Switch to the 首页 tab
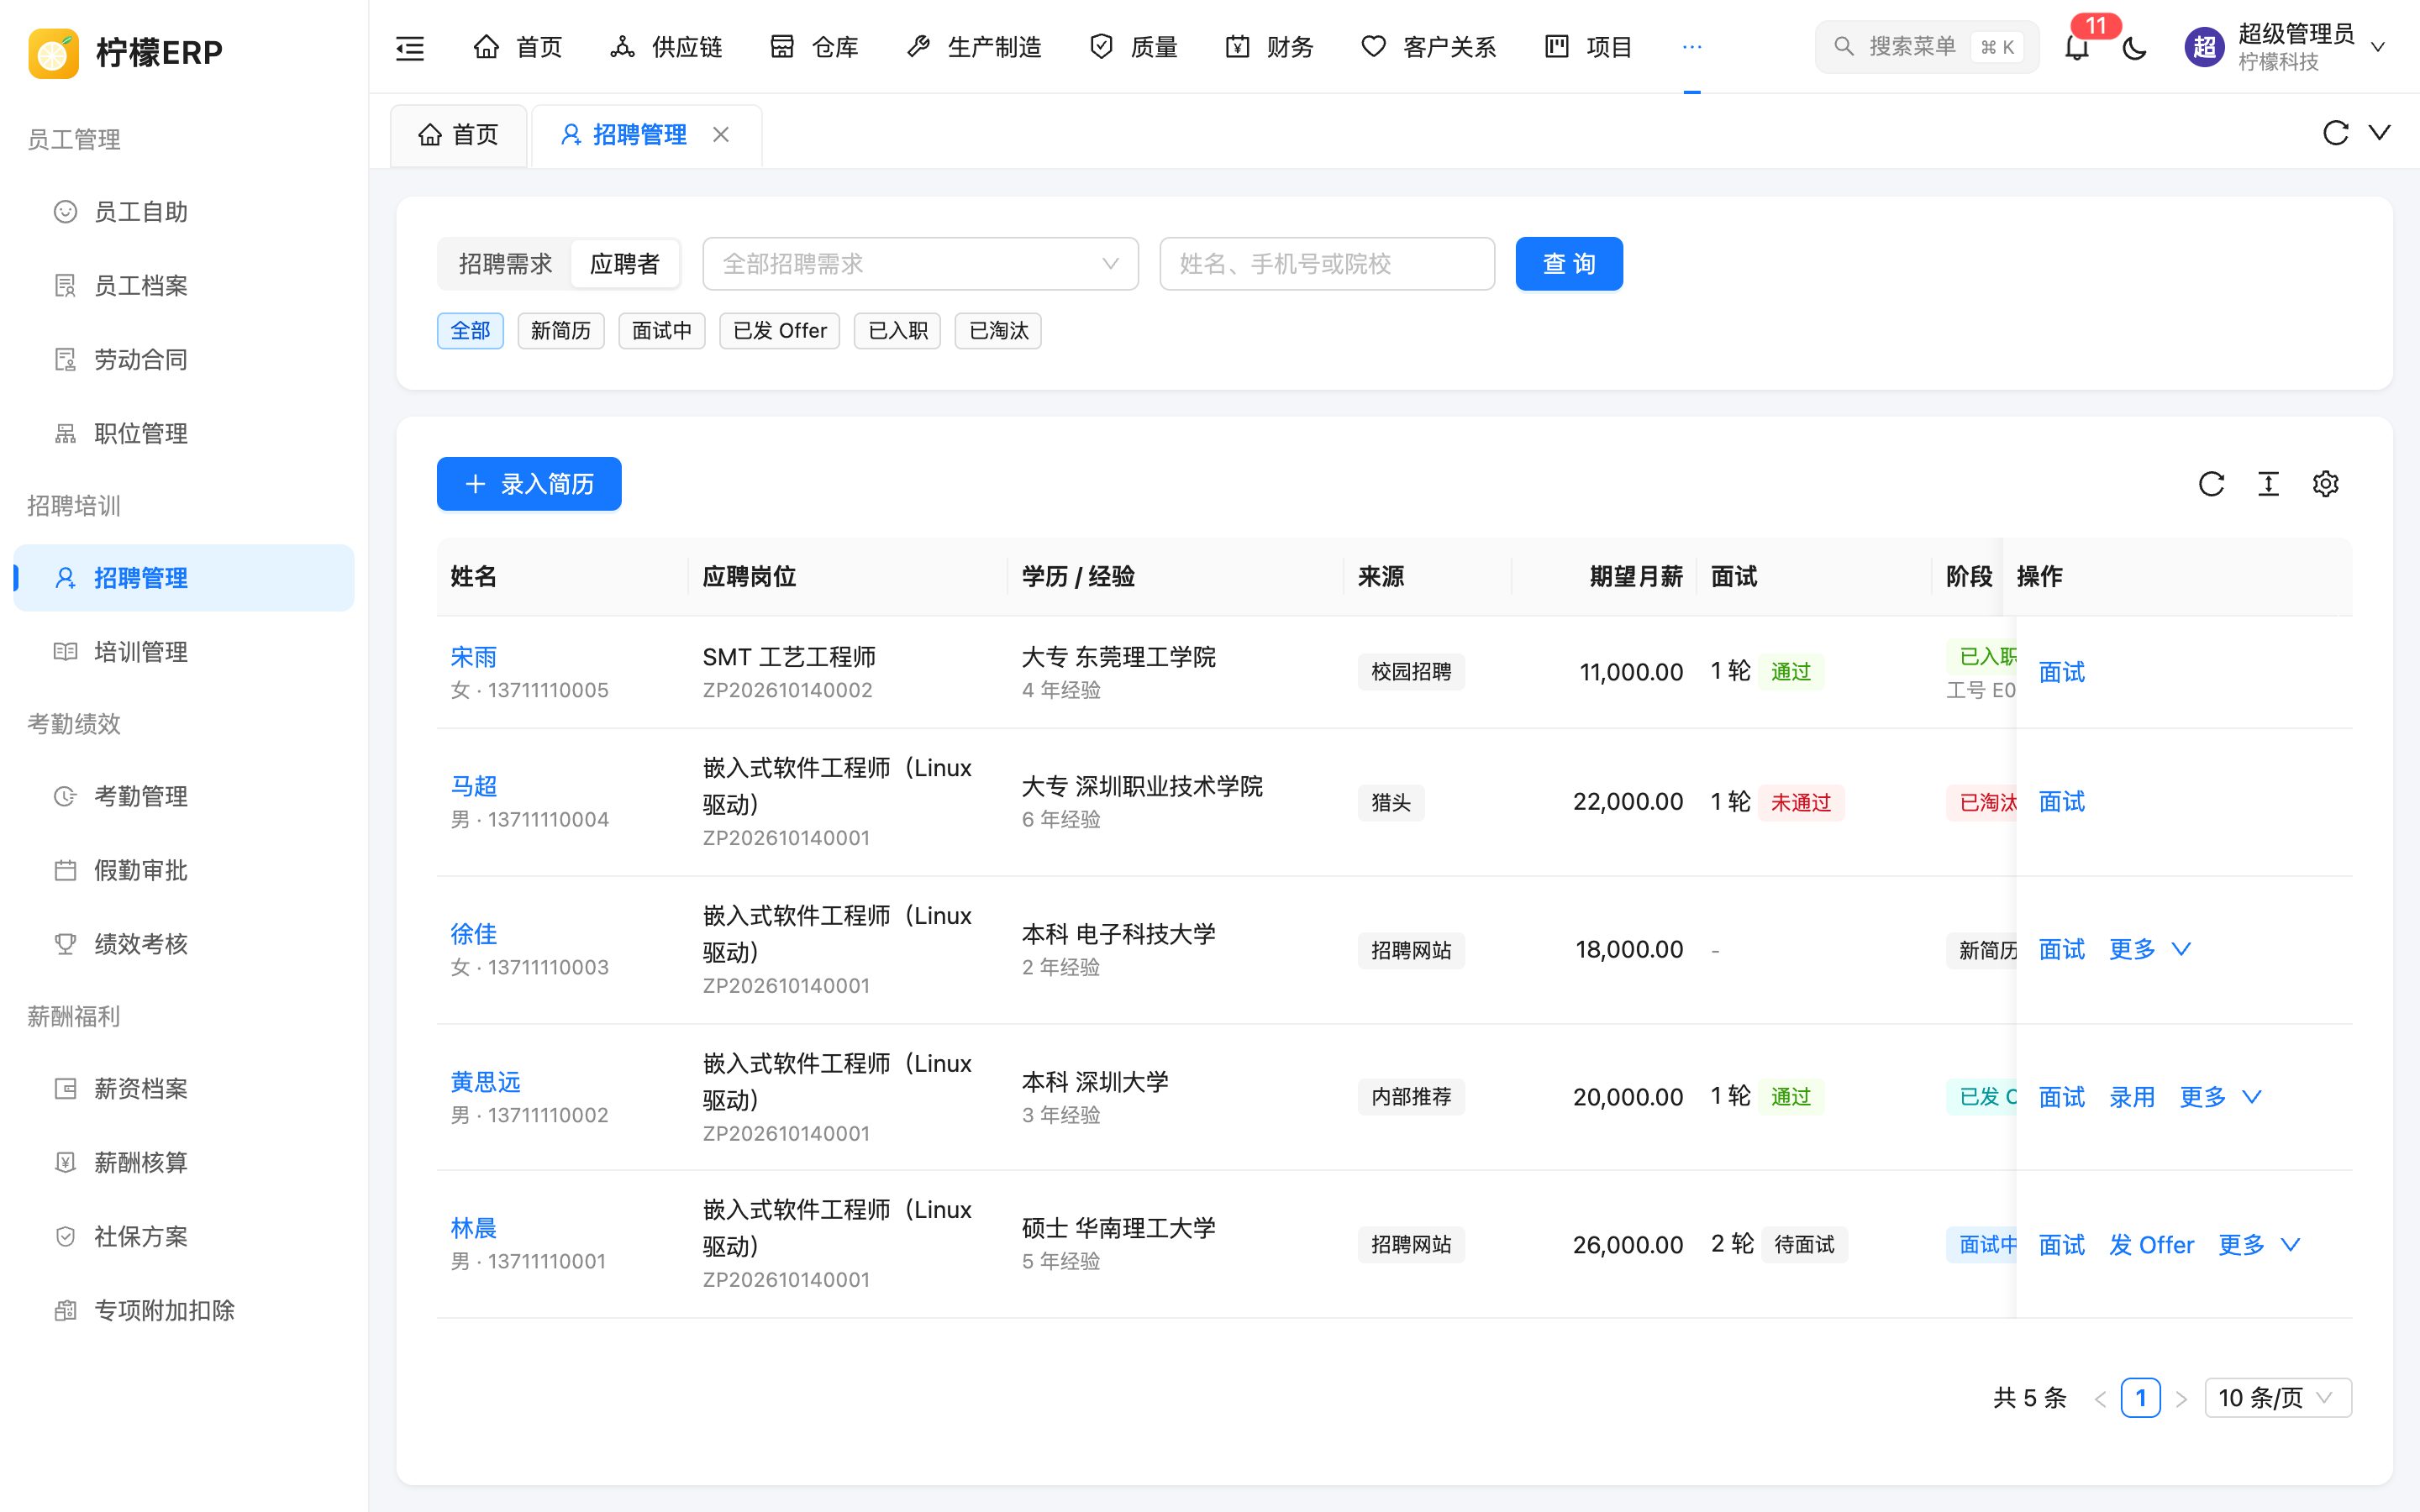Viewport: 2420px width, 1512px height. pyautogui.click(x=459, y=134)
